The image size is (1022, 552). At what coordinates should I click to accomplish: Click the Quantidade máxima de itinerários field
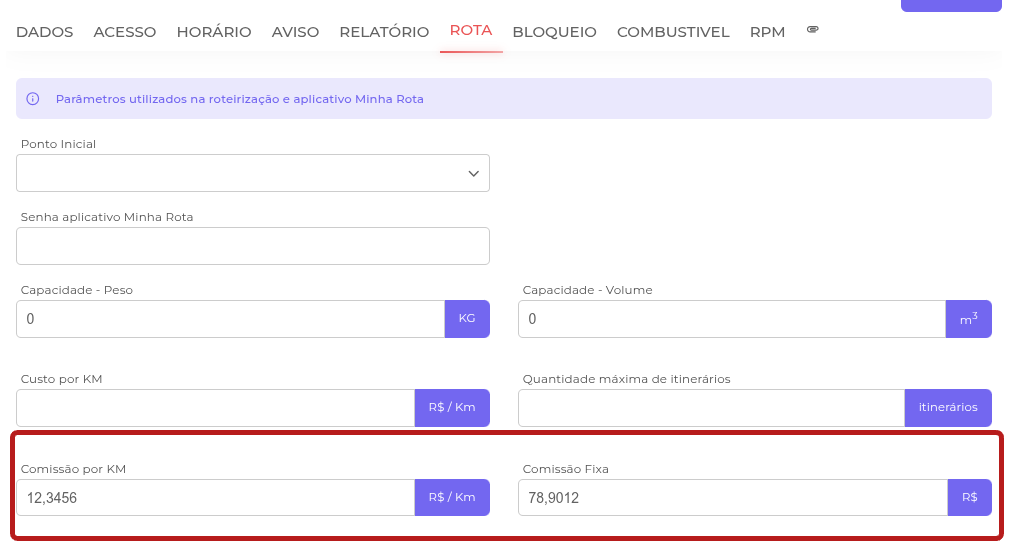point(712,408)
